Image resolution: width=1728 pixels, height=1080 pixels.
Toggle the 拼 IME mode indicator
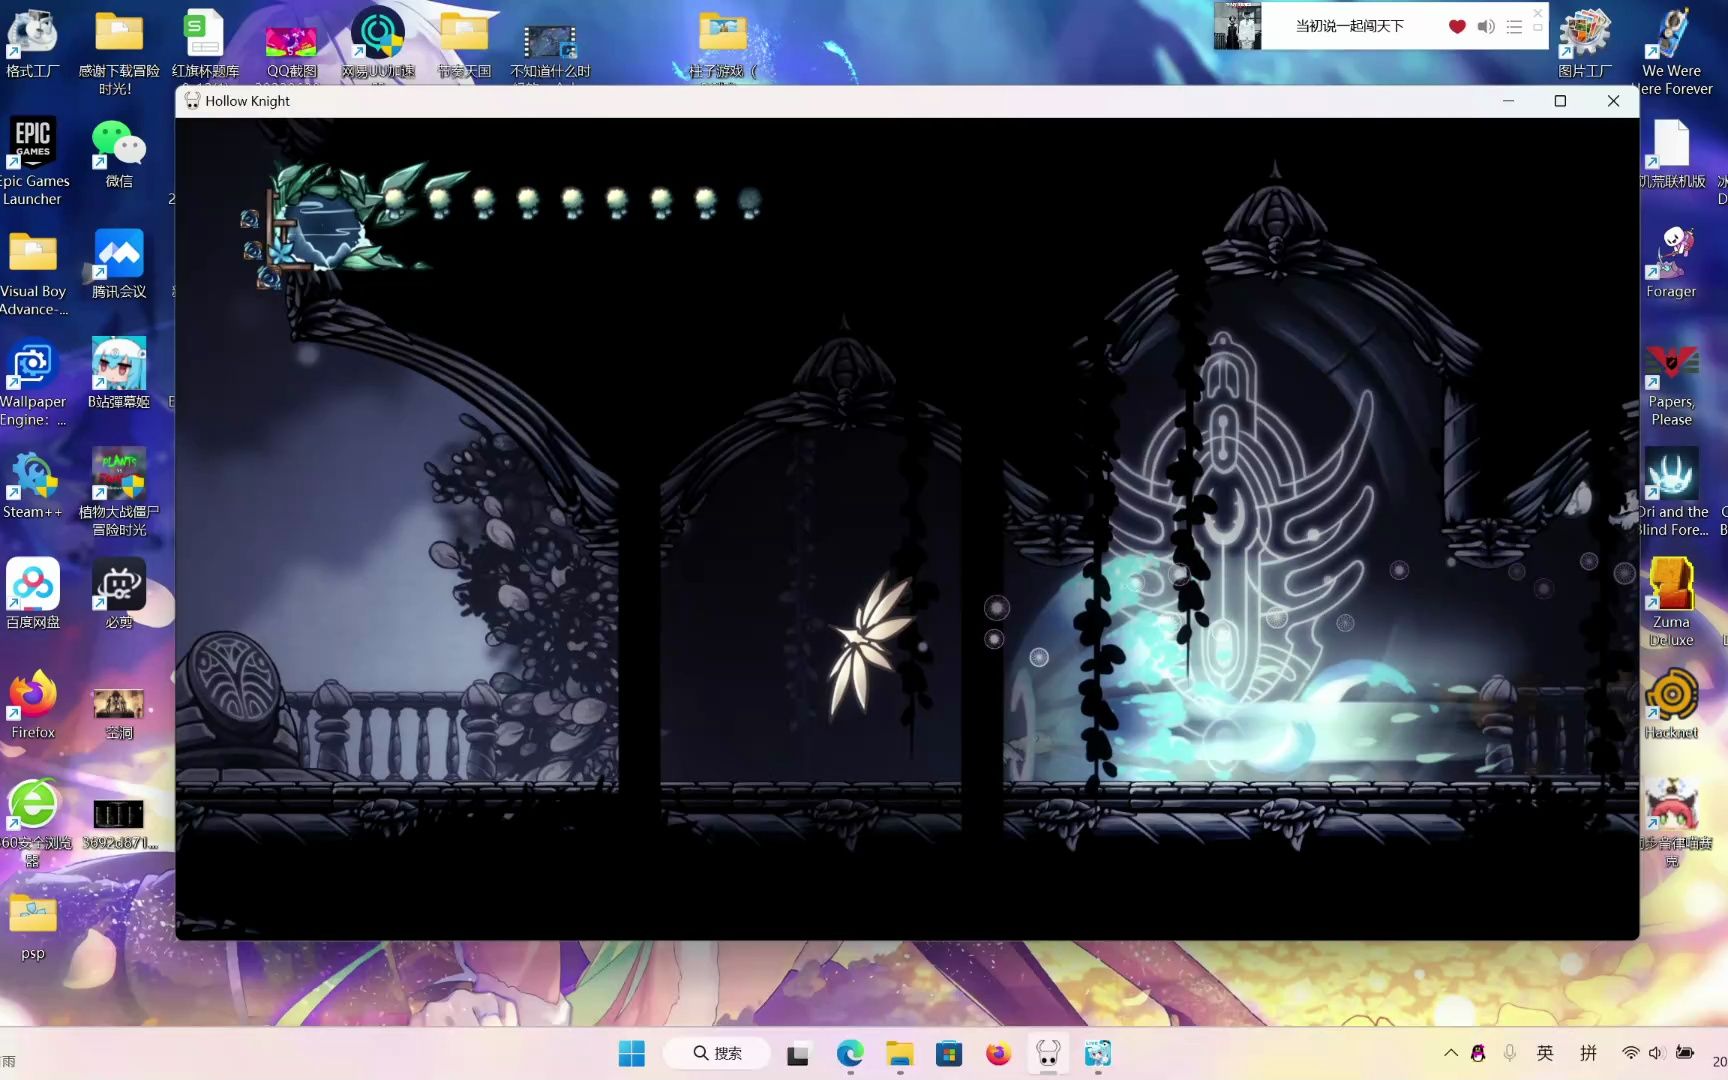coord(1588,1053)
